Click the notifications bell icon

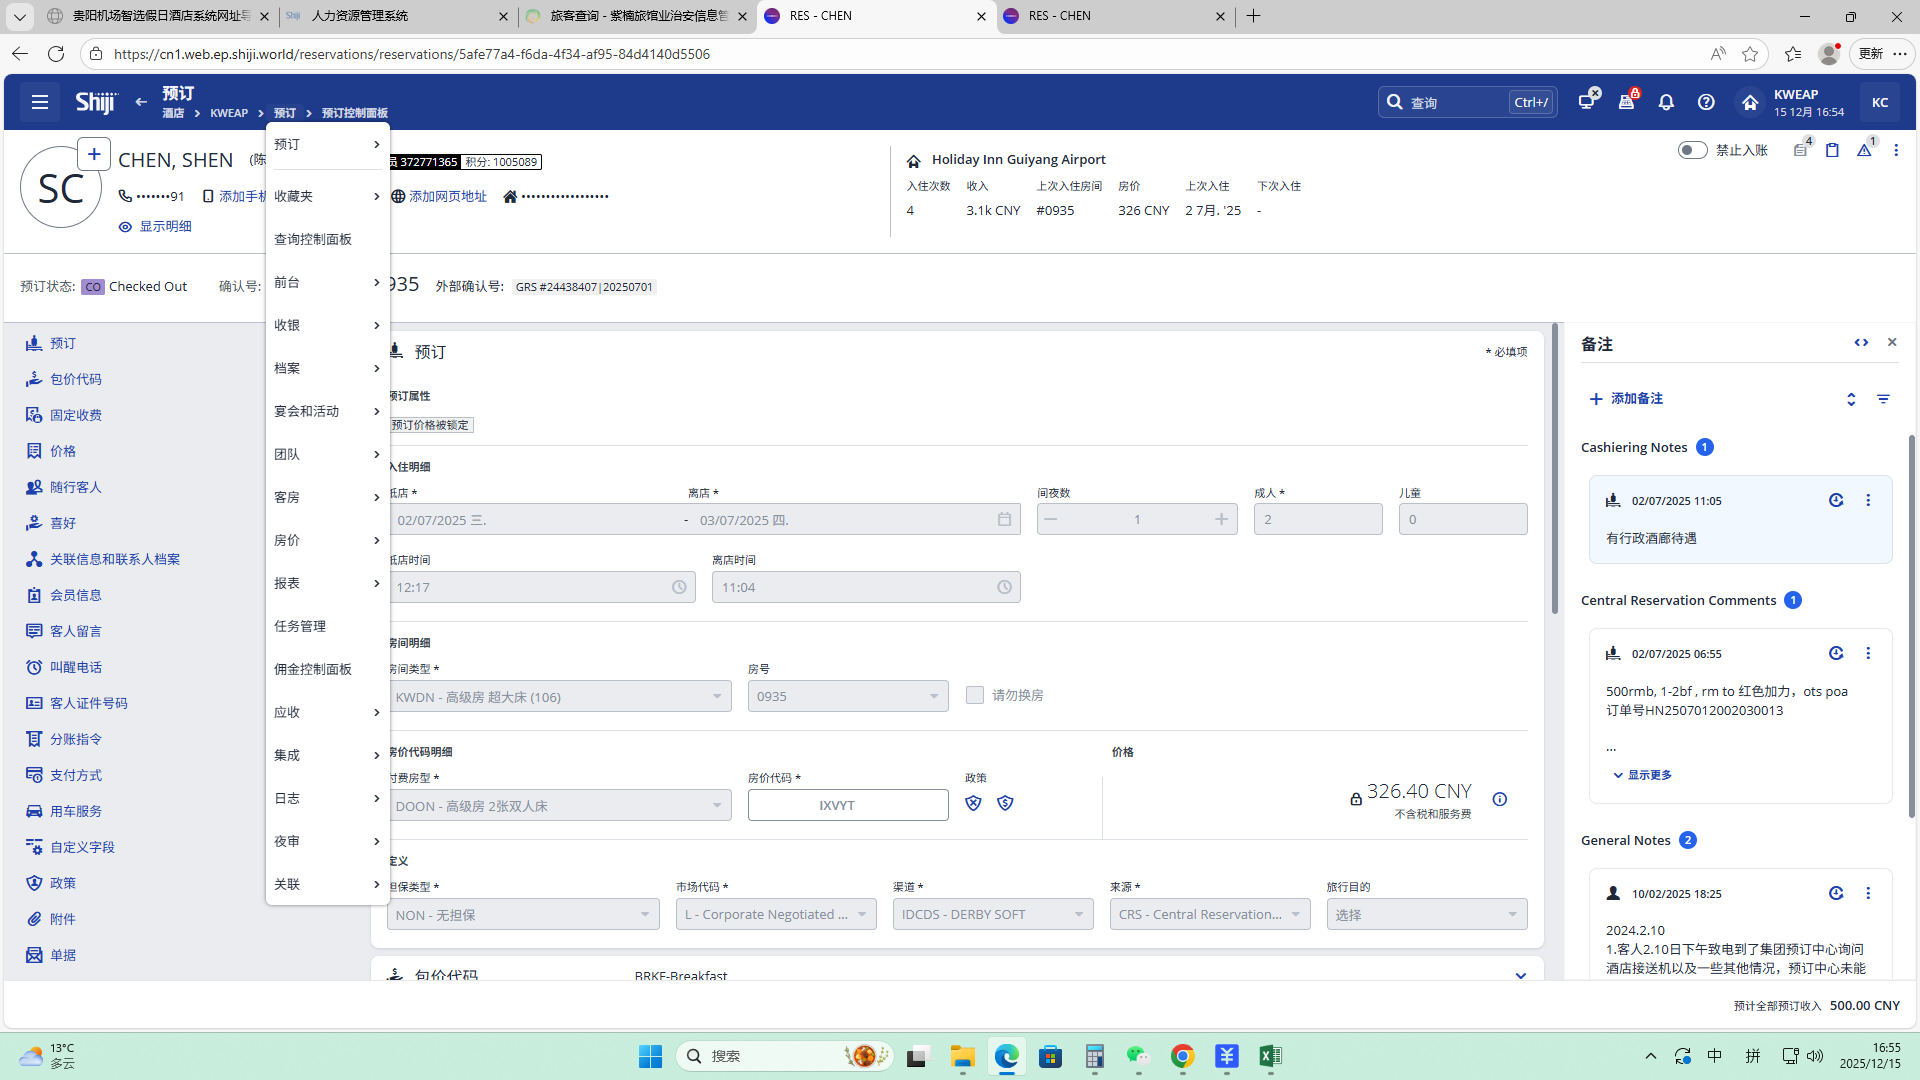coord(1666,102)
